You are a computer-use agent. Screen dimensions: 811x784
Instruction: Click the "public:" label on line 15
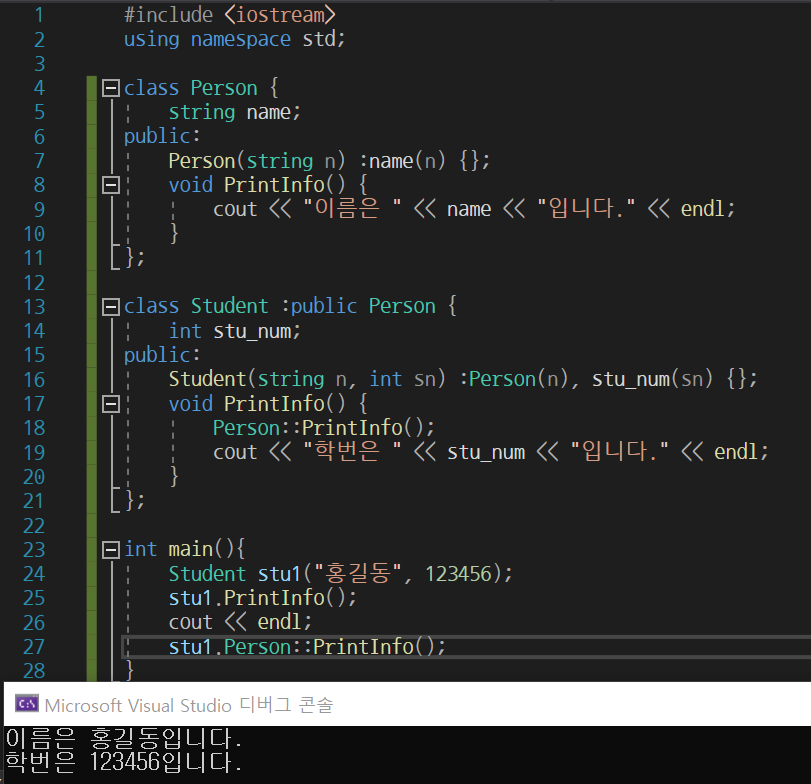[x=162, y=355]
